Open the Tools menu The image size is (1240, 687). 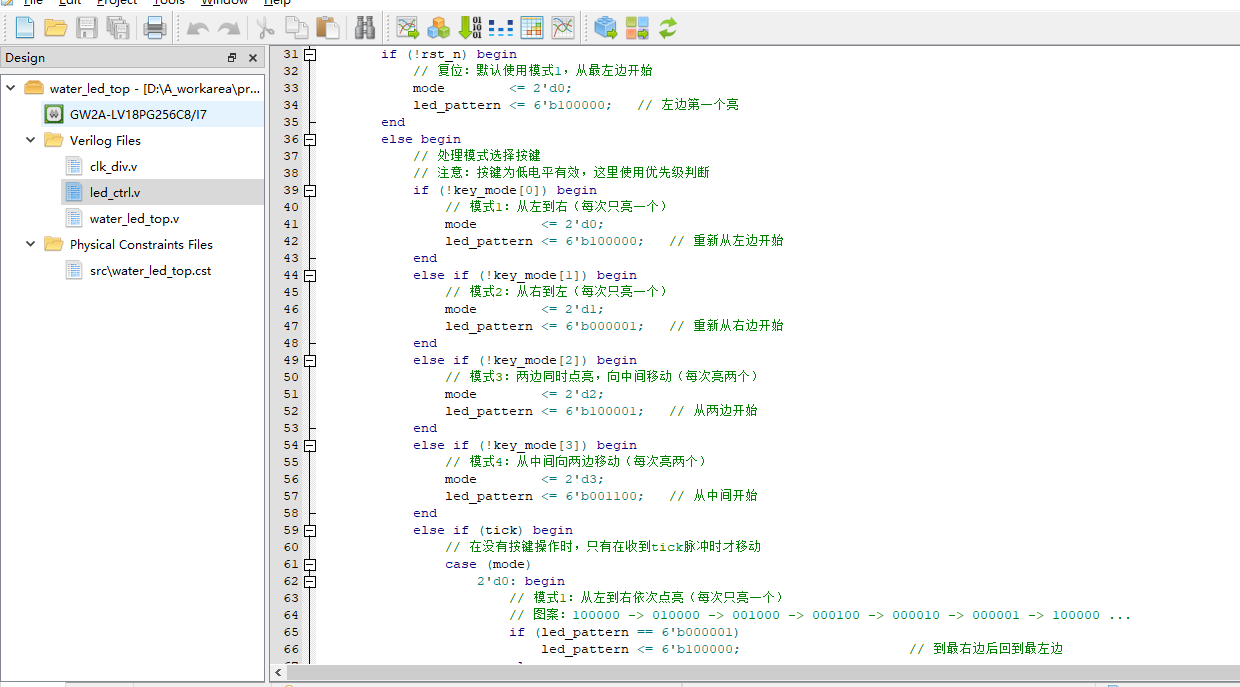168,3
